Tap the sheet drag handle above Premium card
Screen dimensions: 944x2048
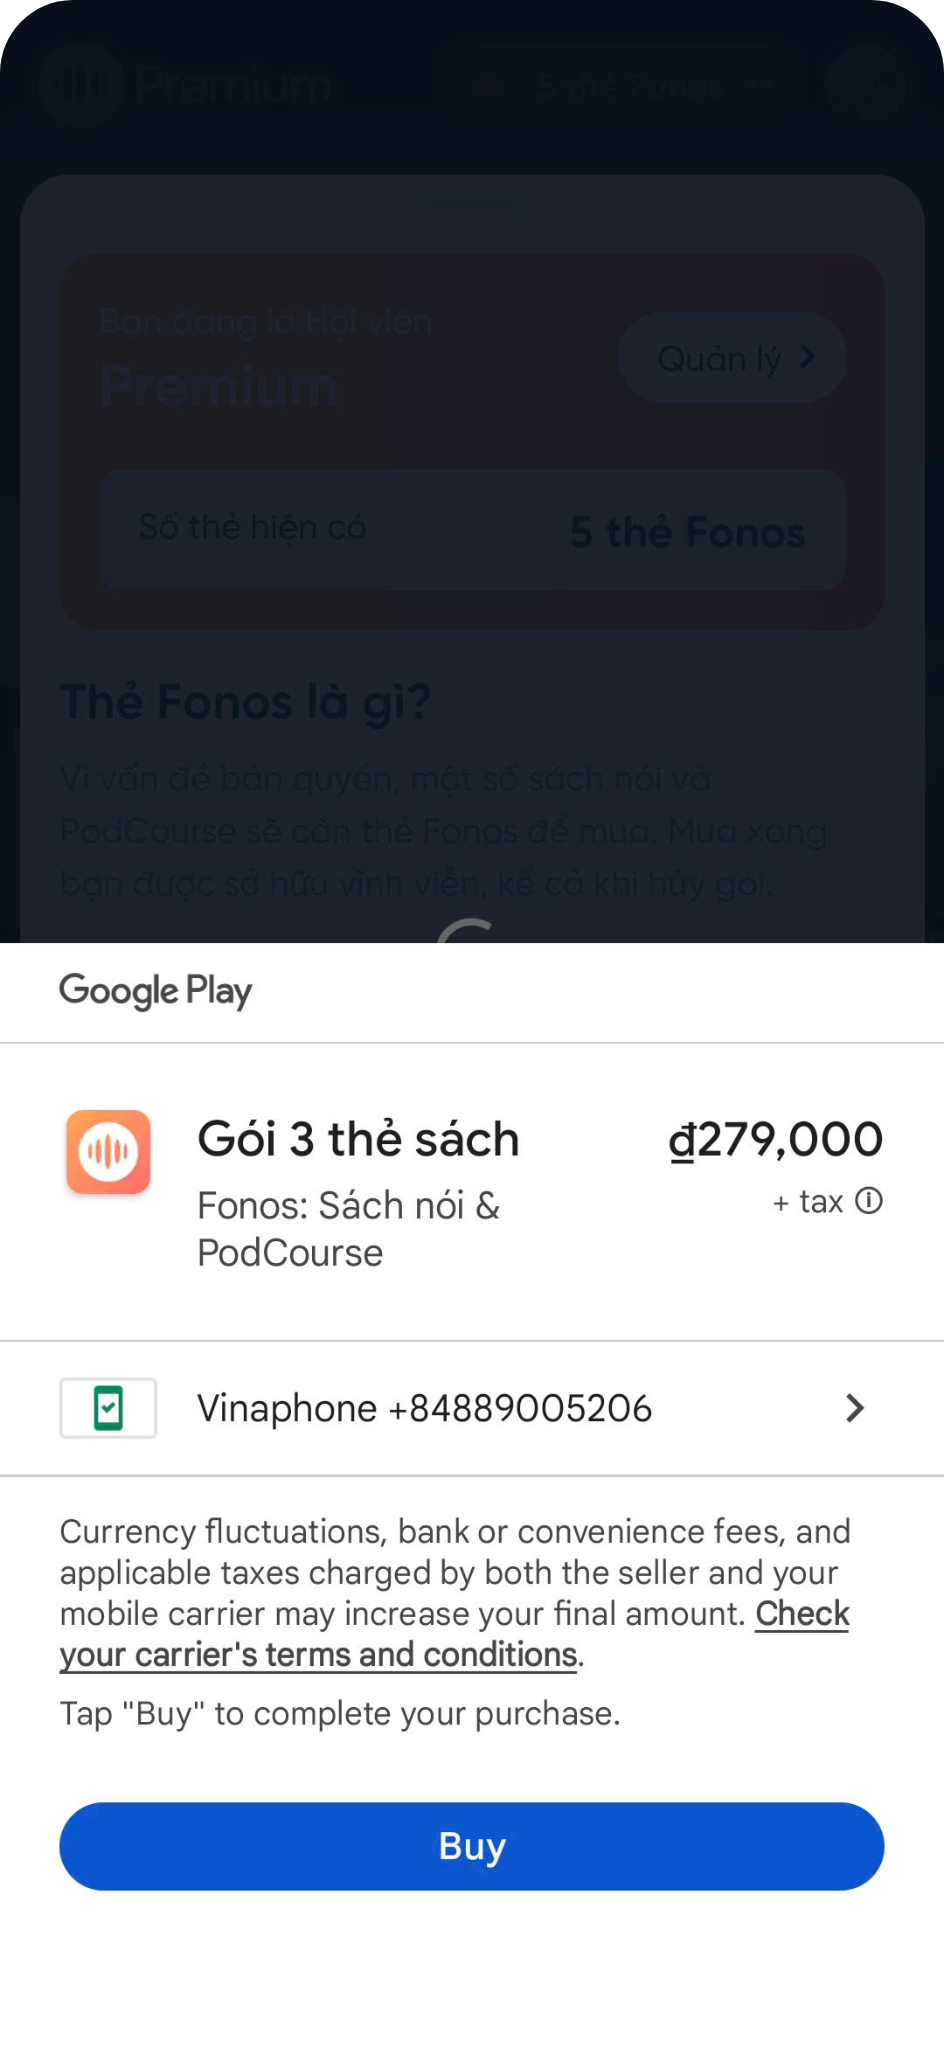coord(472,204)
